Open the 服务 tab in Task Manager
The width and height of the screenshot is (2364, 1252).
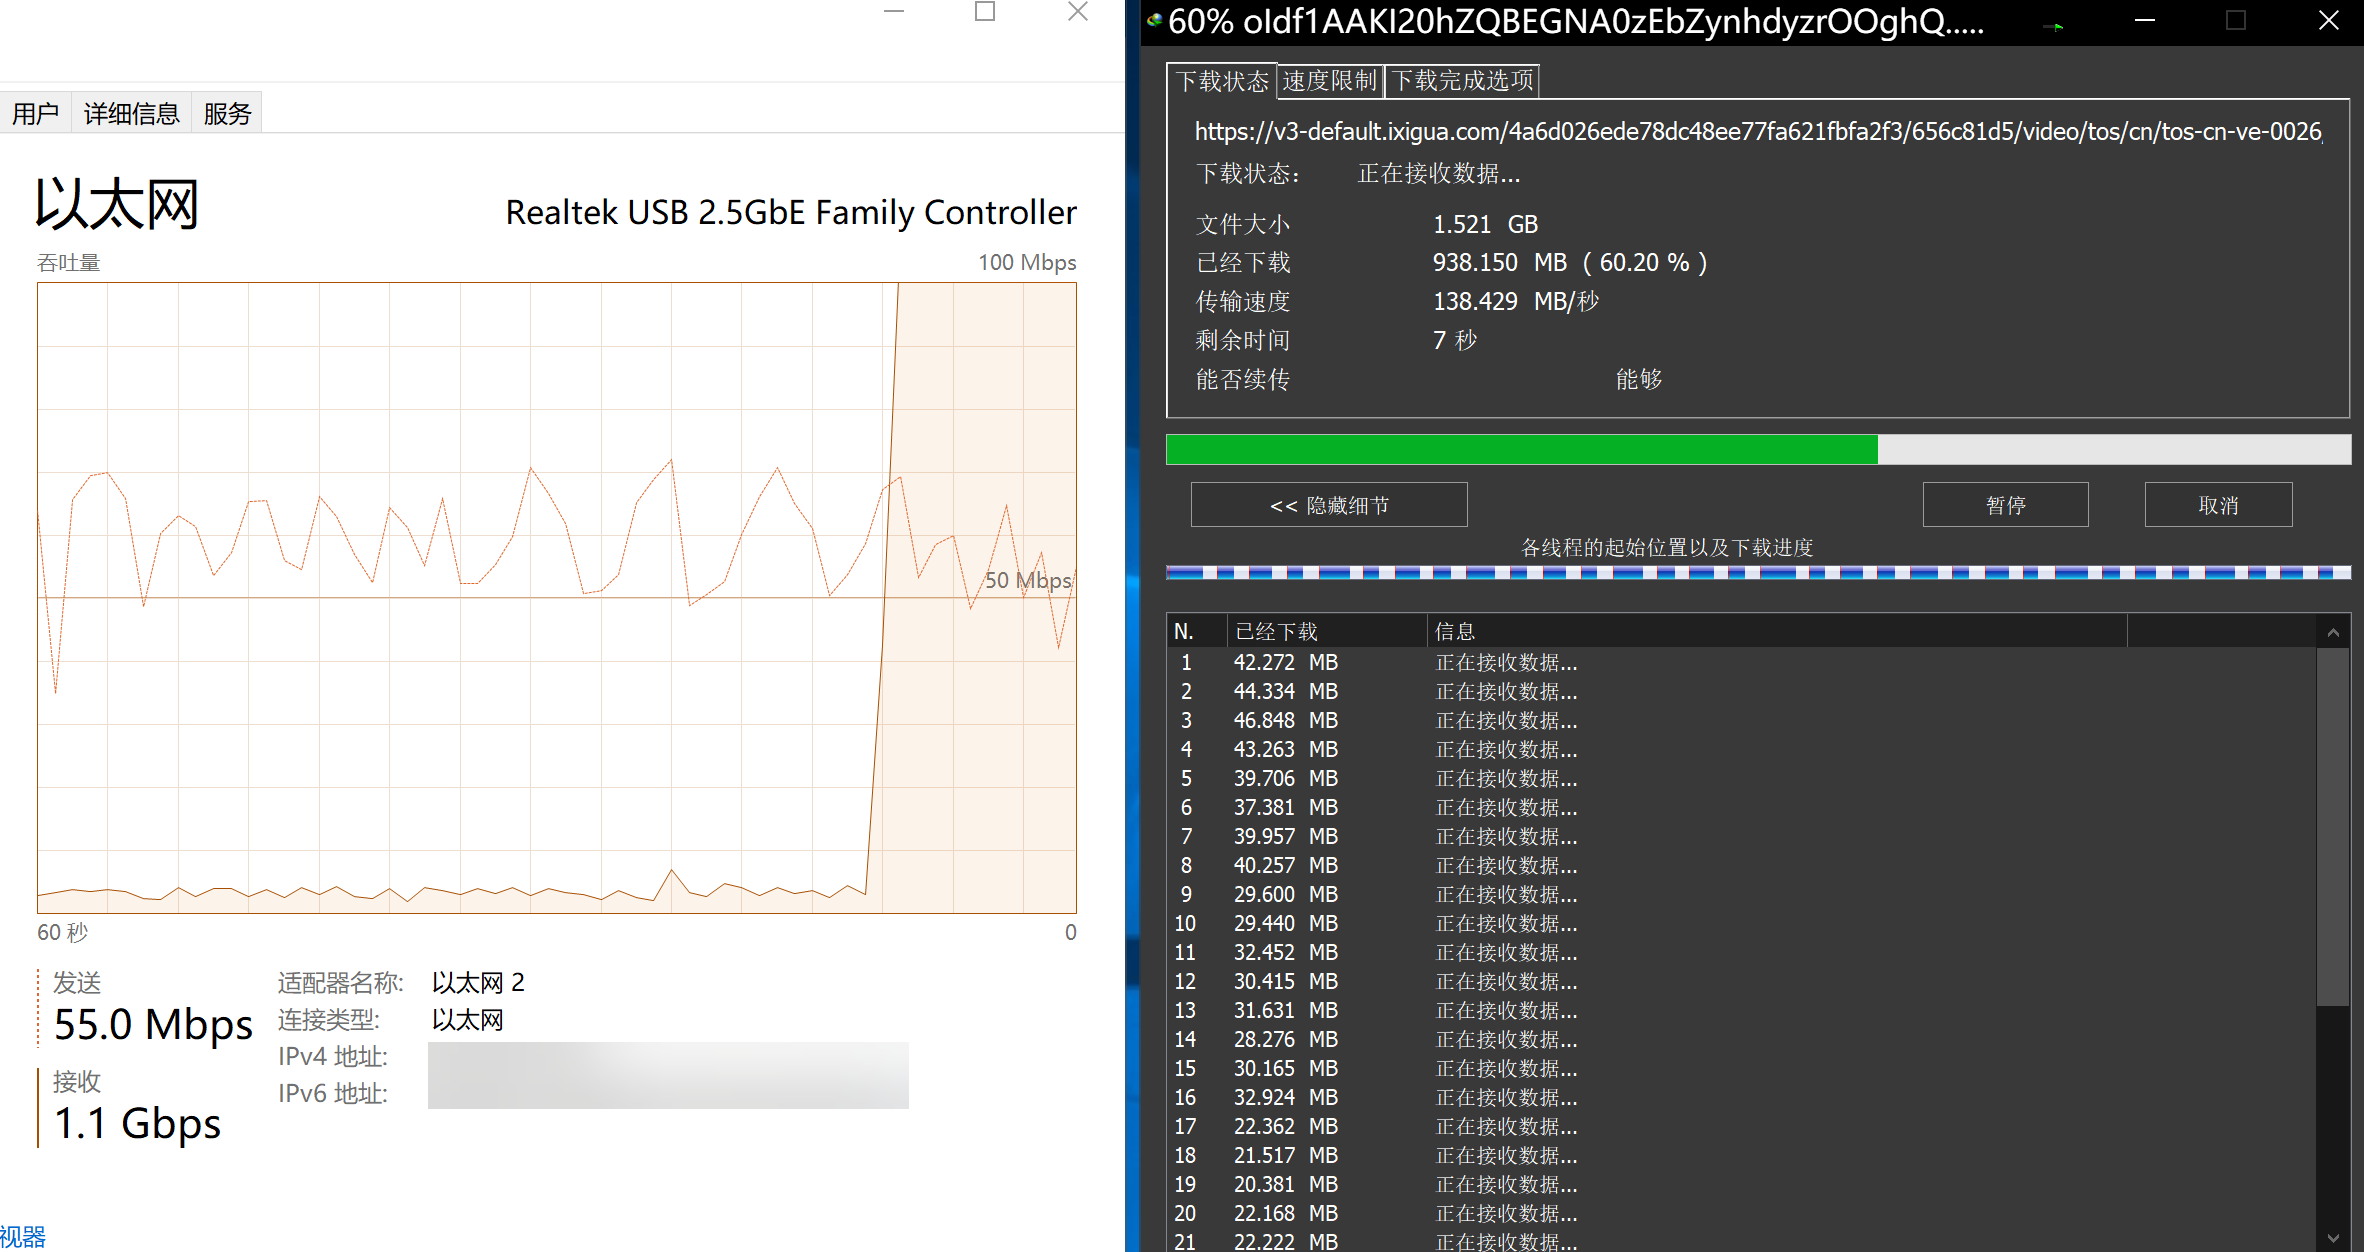pos(227,114)
